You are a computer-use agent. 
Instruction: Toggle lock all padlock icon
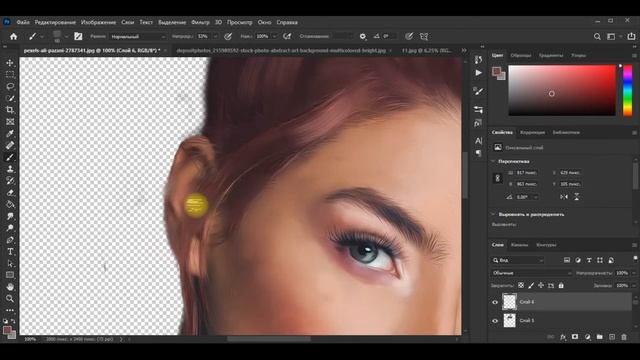coord(561,286)
